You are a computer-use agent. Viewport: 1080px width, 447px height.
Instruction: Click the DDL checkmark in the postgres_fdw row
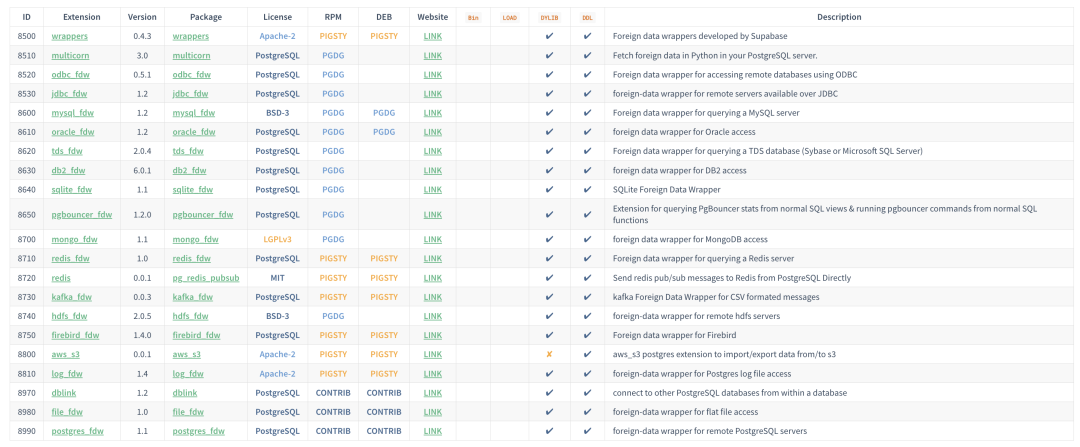pyautogui.click(x=587, y=431)
